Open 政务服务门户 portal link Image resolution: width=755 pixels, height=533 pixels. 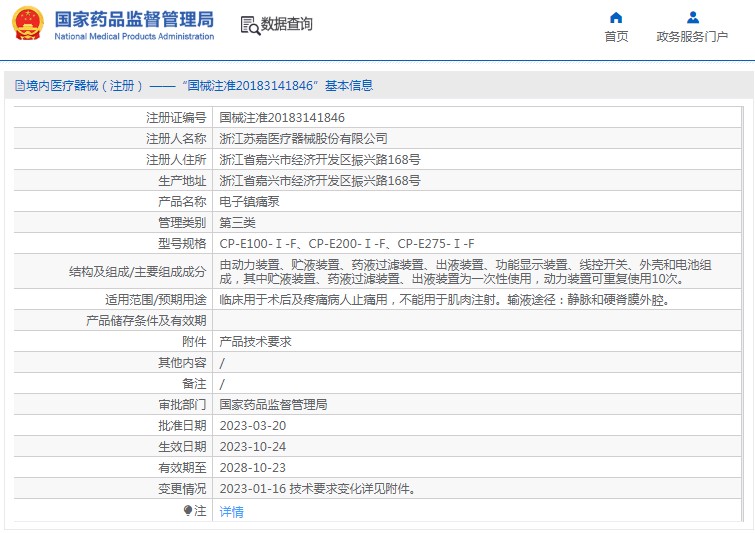tap(692, 37)
